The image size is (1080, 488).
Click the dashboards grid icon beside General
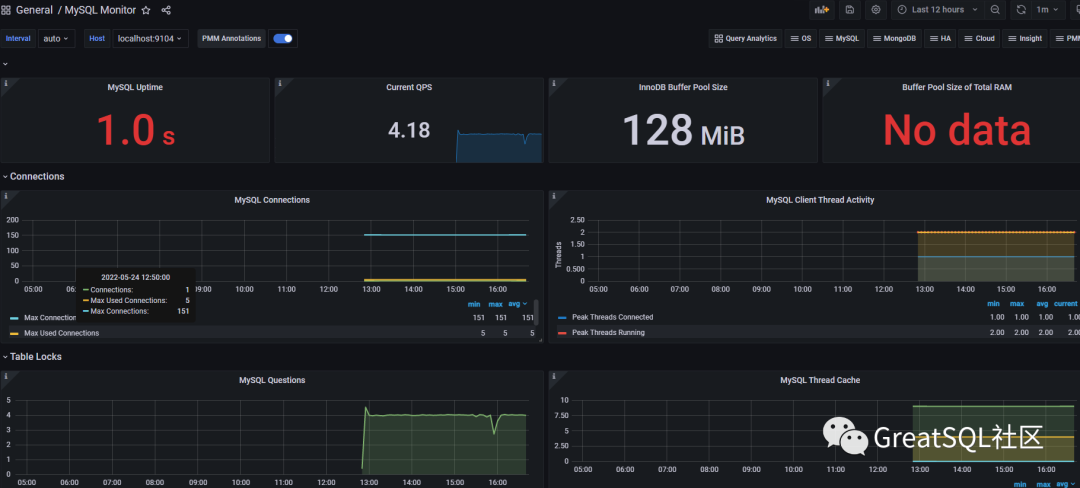(x=6, y=10)
